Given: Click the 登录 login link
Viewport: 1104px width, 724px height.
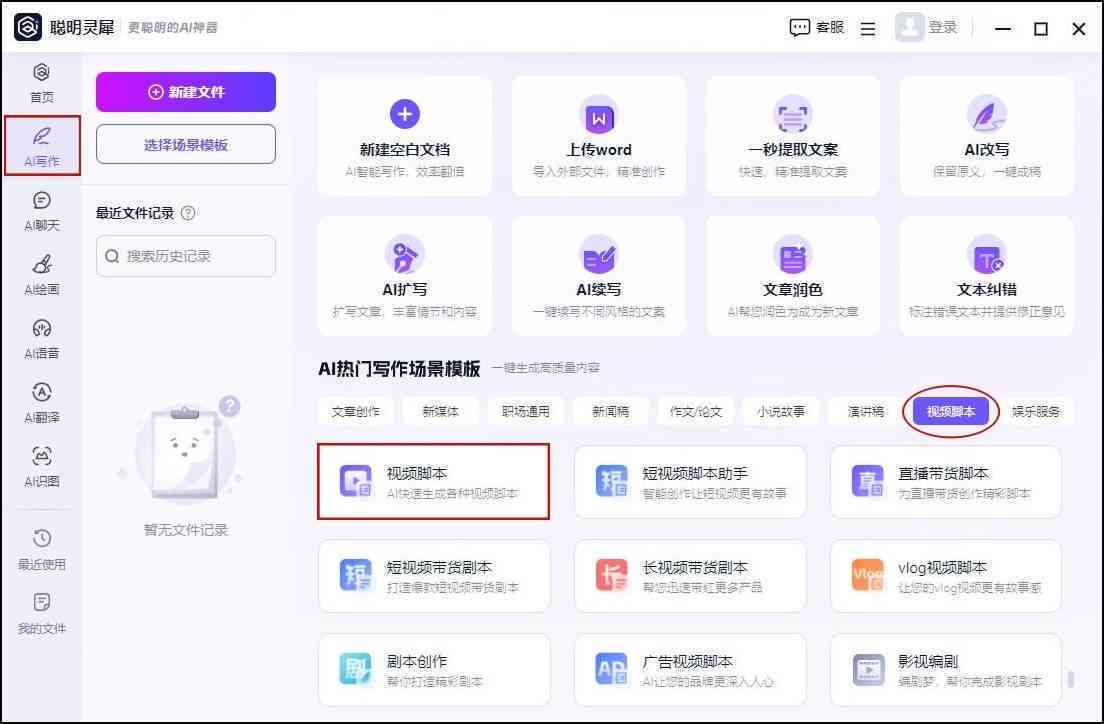Looking at the screenshot, I should pos(943,27).
